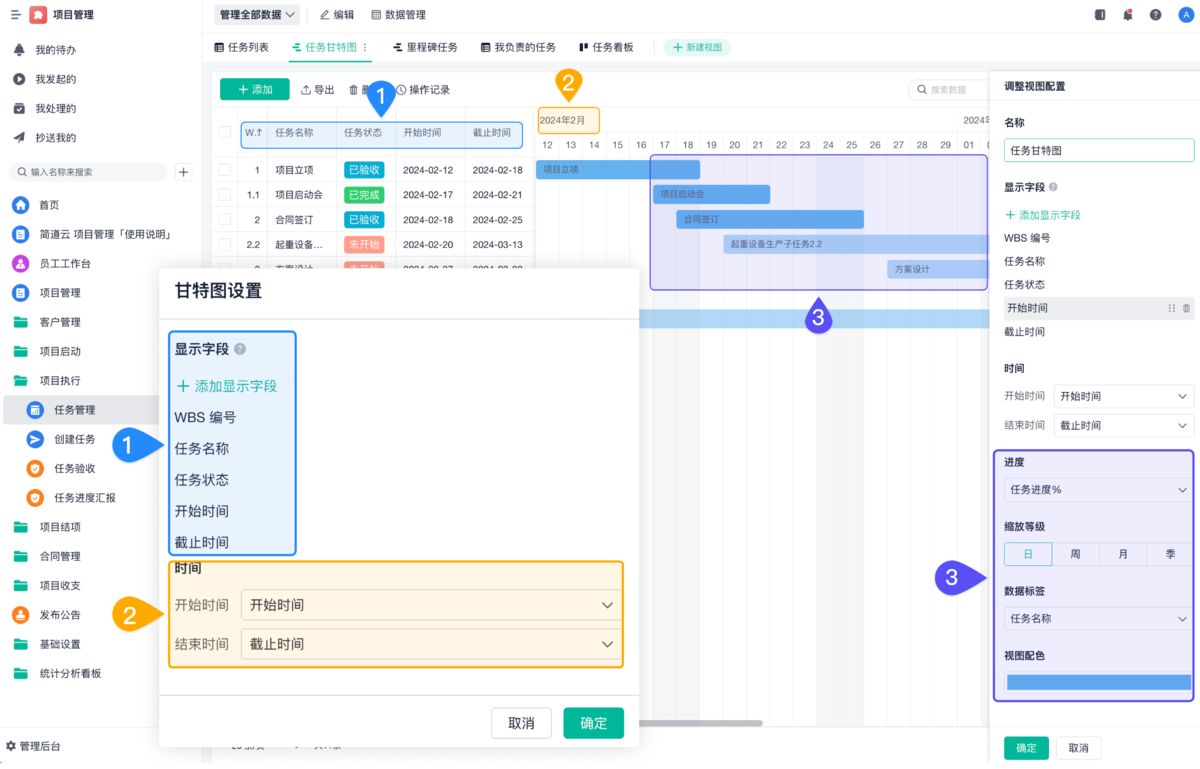Select the 日 zoom level option
1200x769 pixels.
click(x=1028, y=553)
